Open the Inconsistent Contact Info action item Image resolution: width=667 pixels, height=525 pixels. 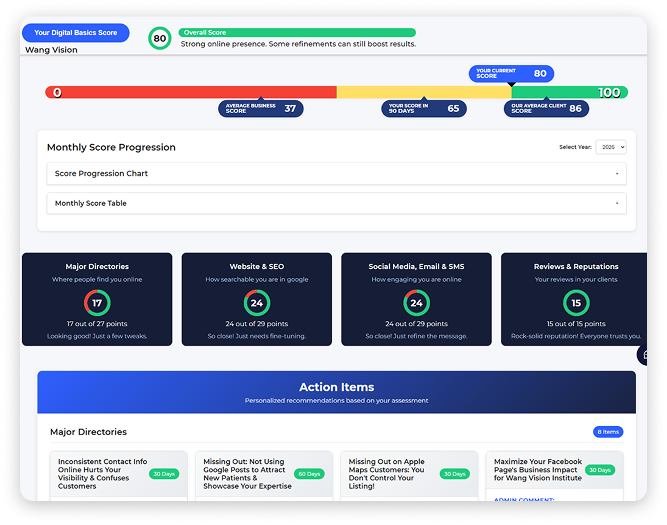tap(101, 473)
